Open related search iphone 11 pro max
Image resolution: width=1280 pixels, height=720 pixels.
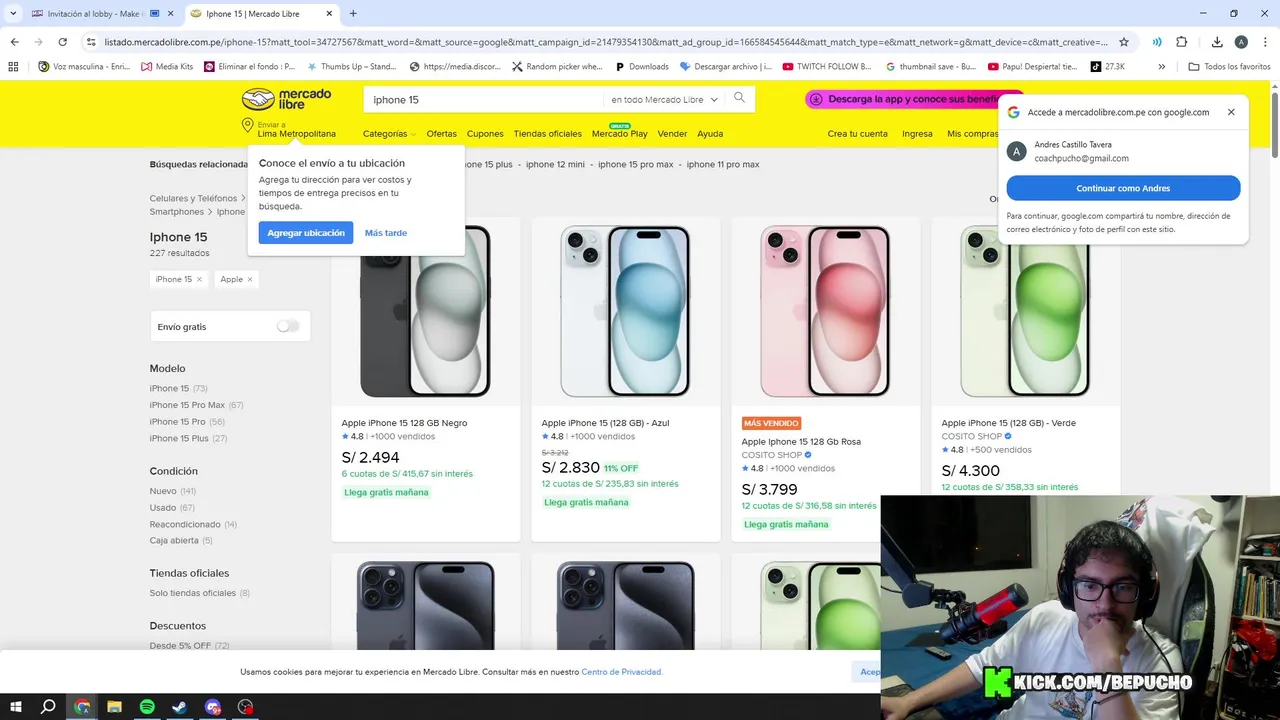(723, 164)
